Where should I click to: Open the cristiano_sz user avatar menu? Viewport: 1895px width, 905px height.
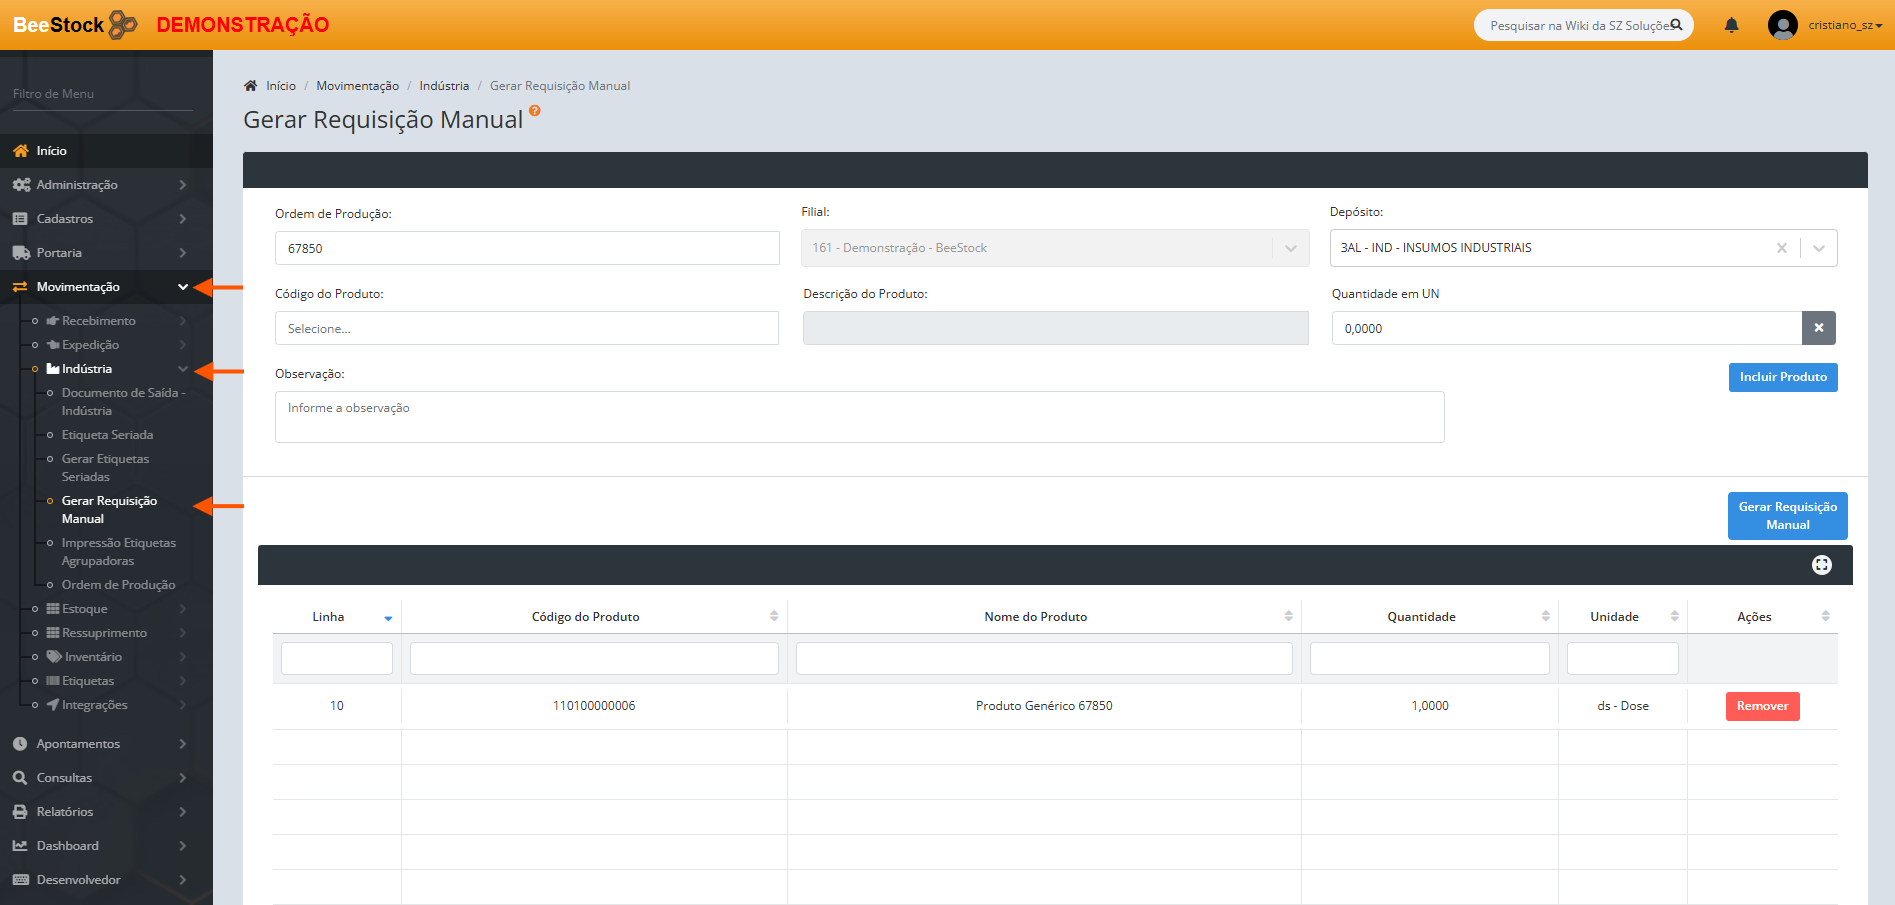tap(1782, 25)
